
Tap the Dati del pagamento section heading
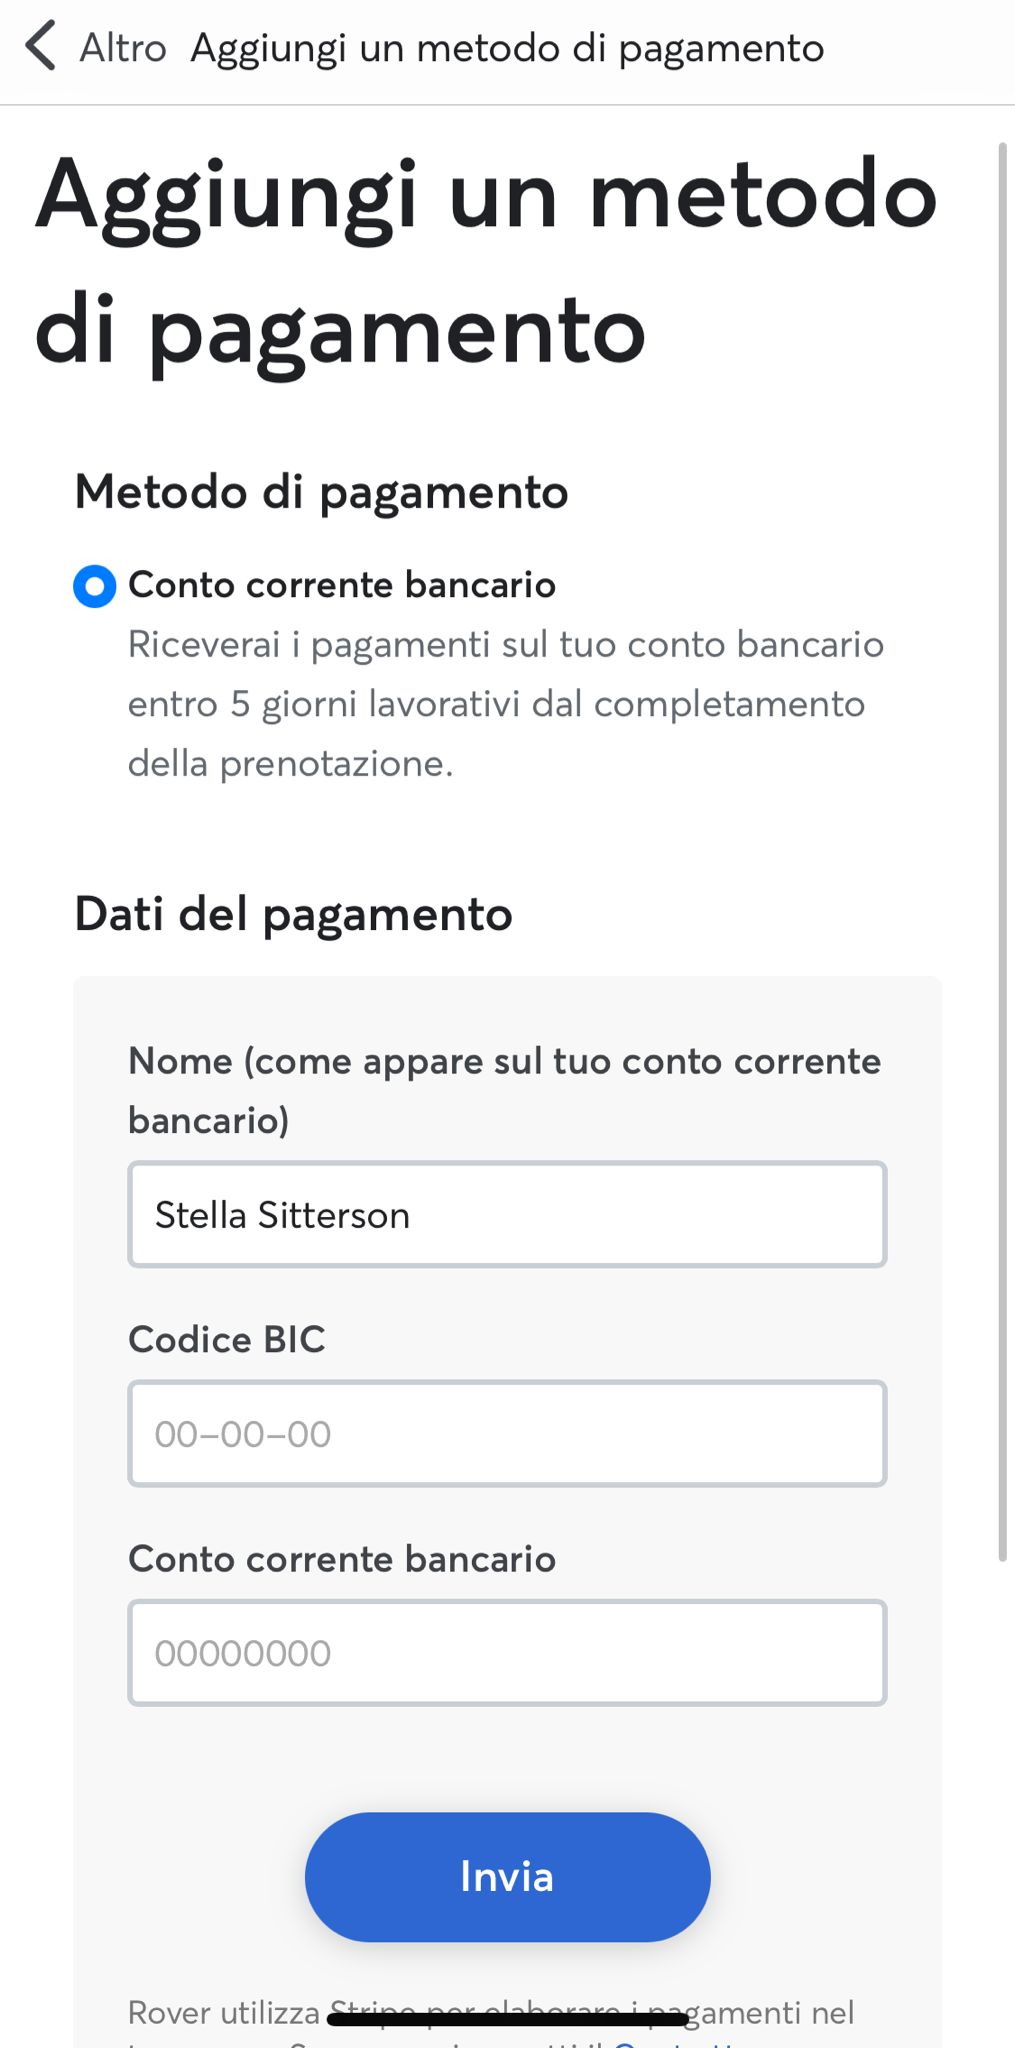293,914
